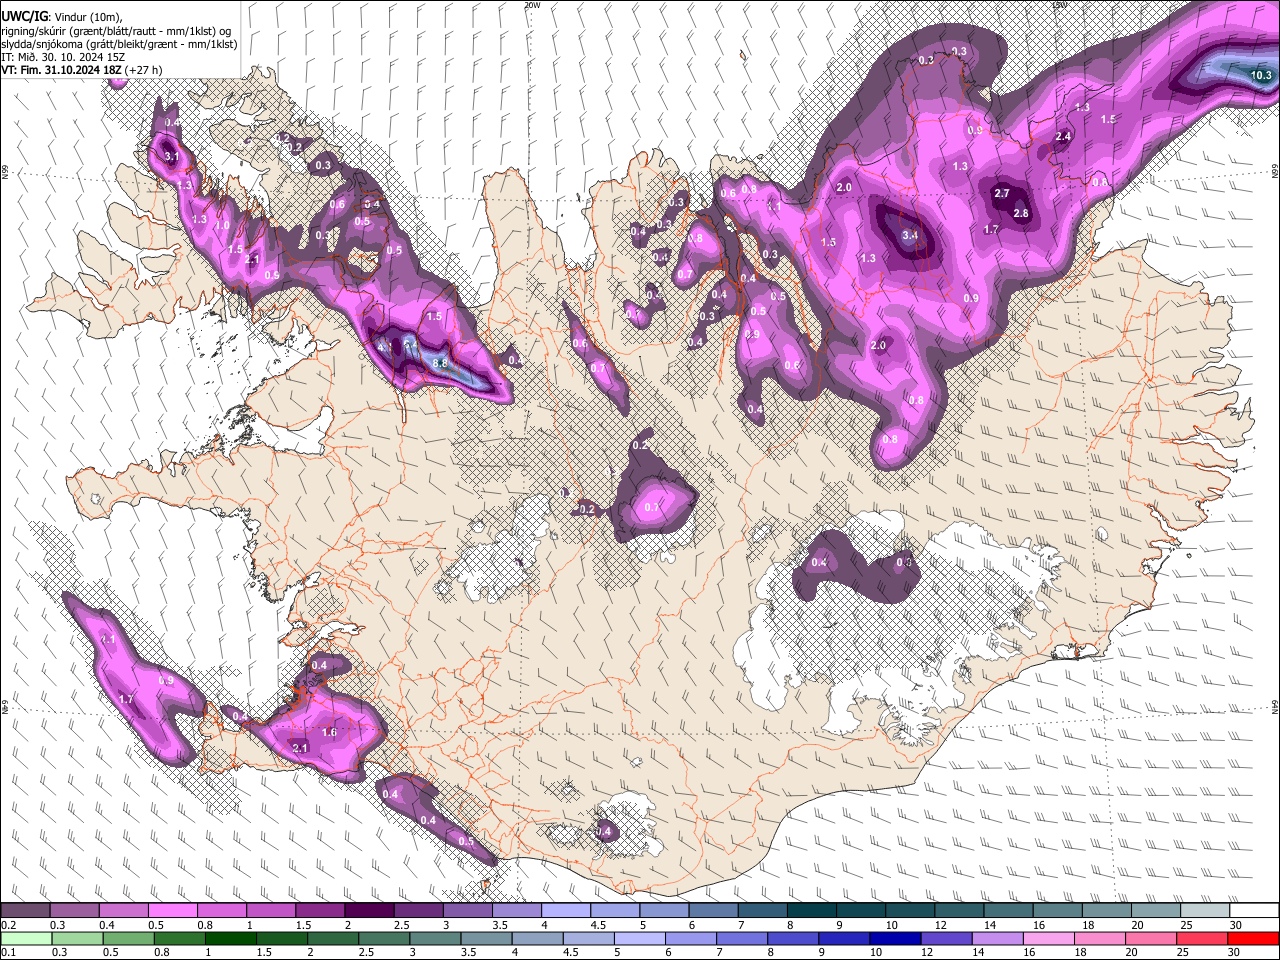Click the valid time 'VT: Fim. 31.10.2024 18Z' line
This screenshot has width=1280, height=960.
click(x=62, y=70)
